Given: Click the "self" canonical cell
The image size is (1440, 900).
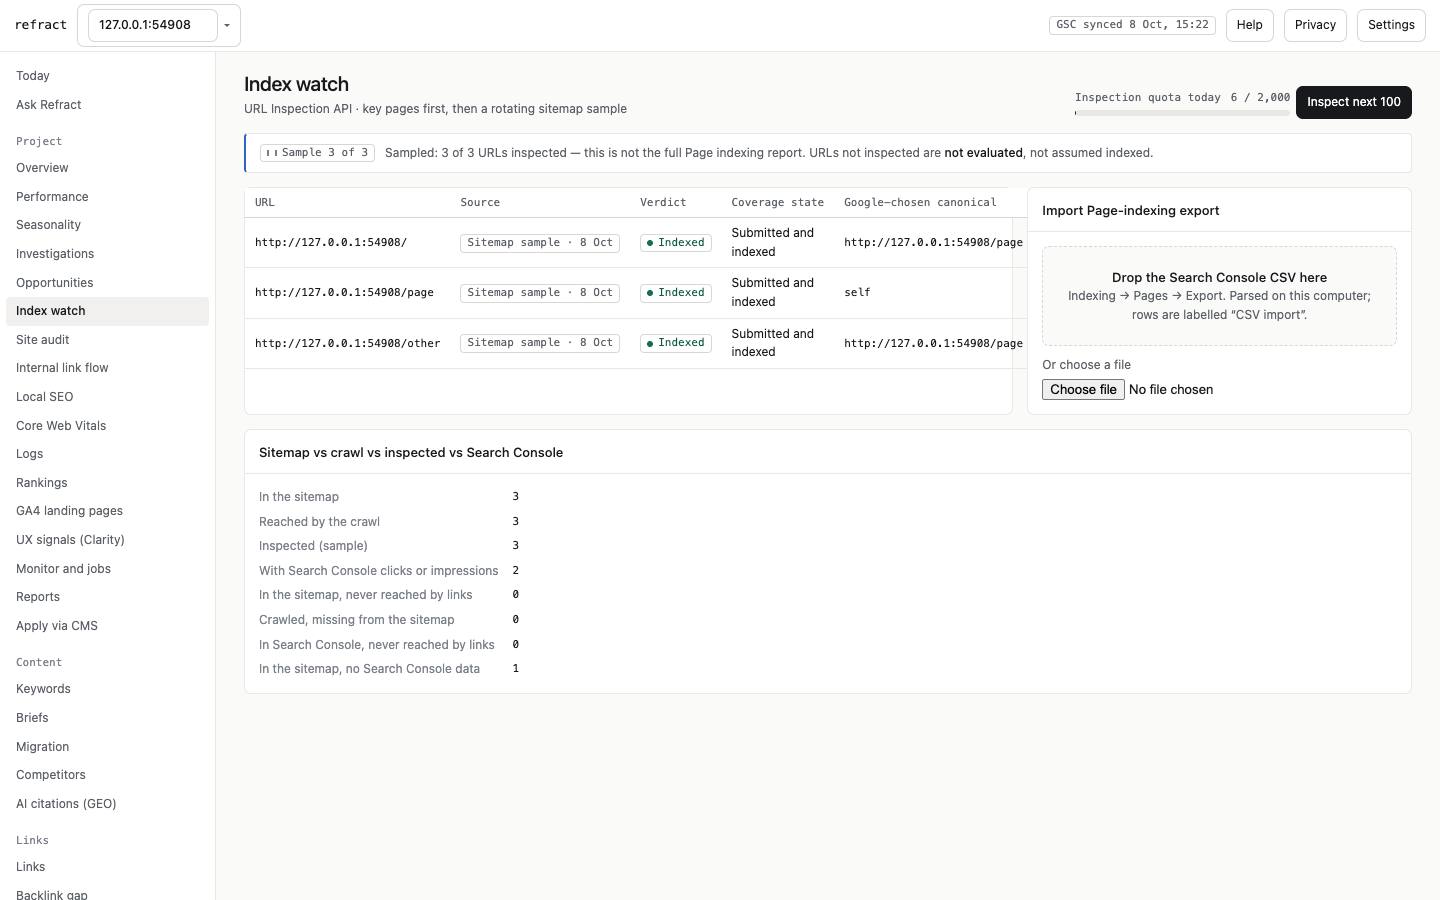Looking at the screenshot, I should point(857,293).
